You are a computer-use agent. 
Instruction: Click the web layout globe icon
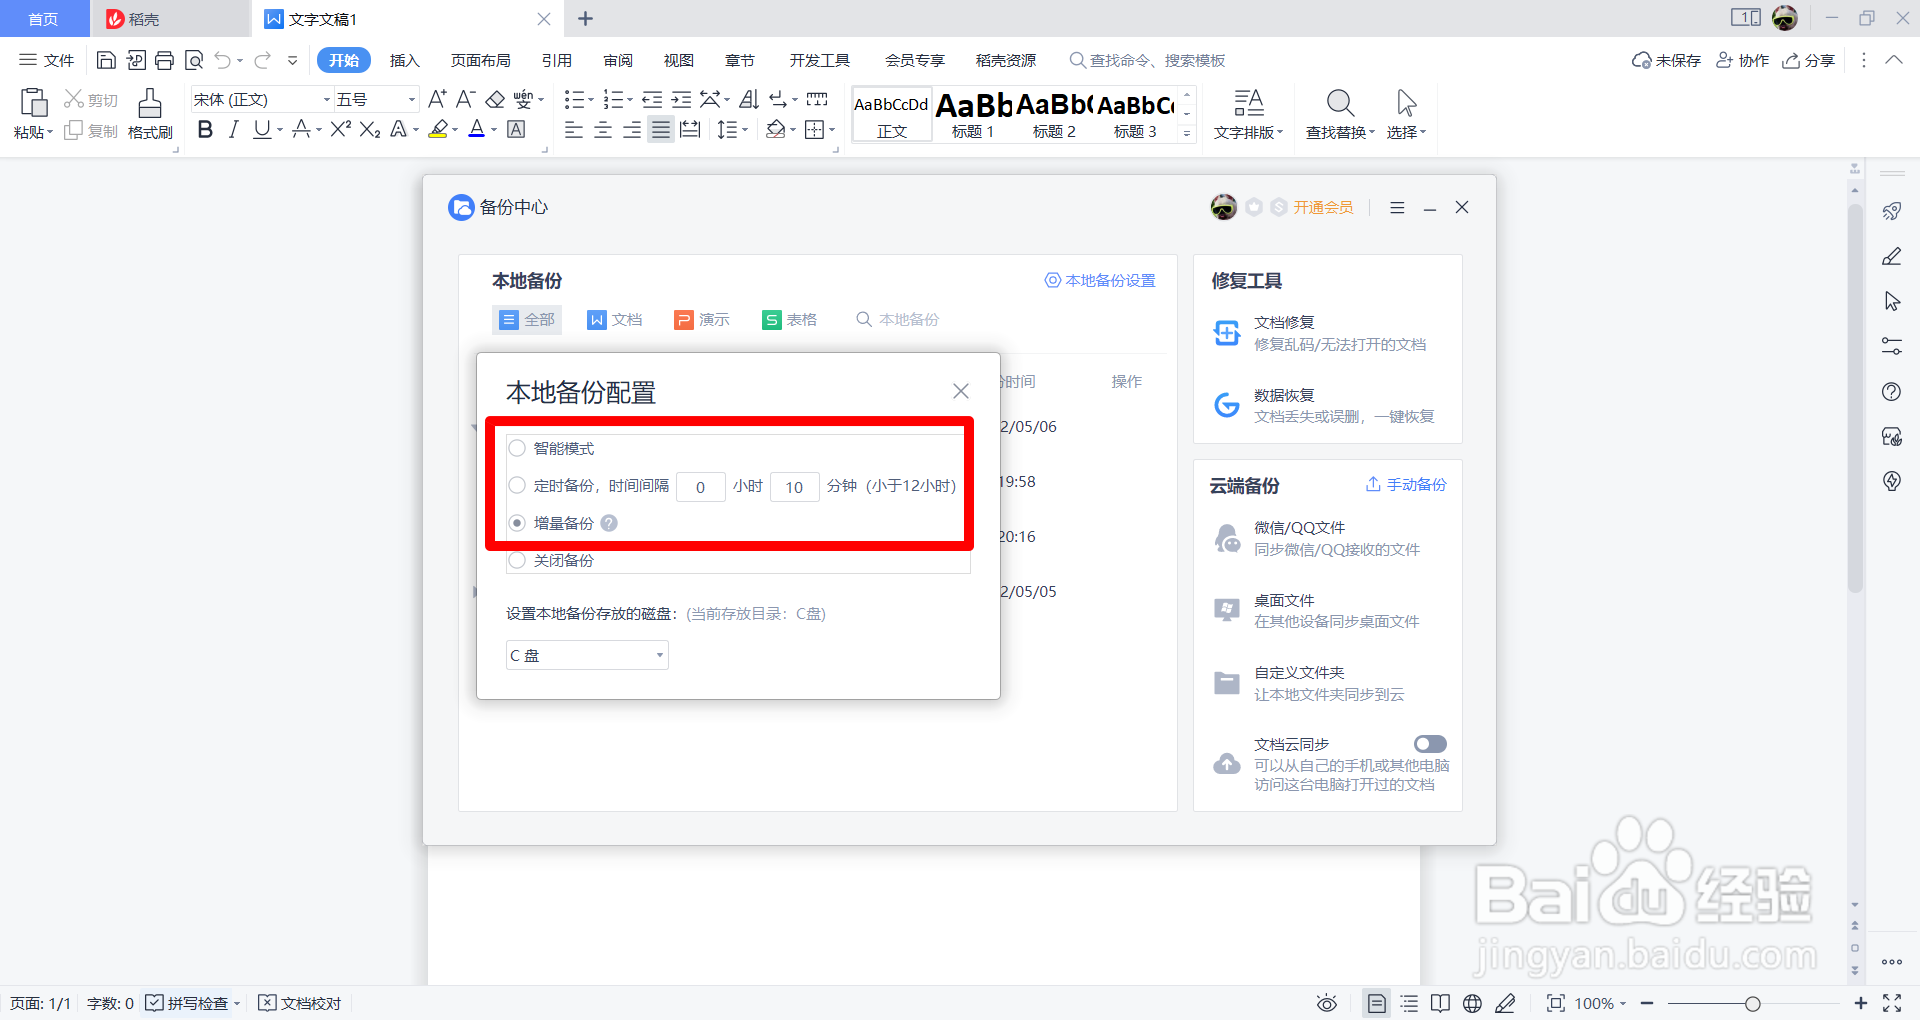tap(1472, 1003)
